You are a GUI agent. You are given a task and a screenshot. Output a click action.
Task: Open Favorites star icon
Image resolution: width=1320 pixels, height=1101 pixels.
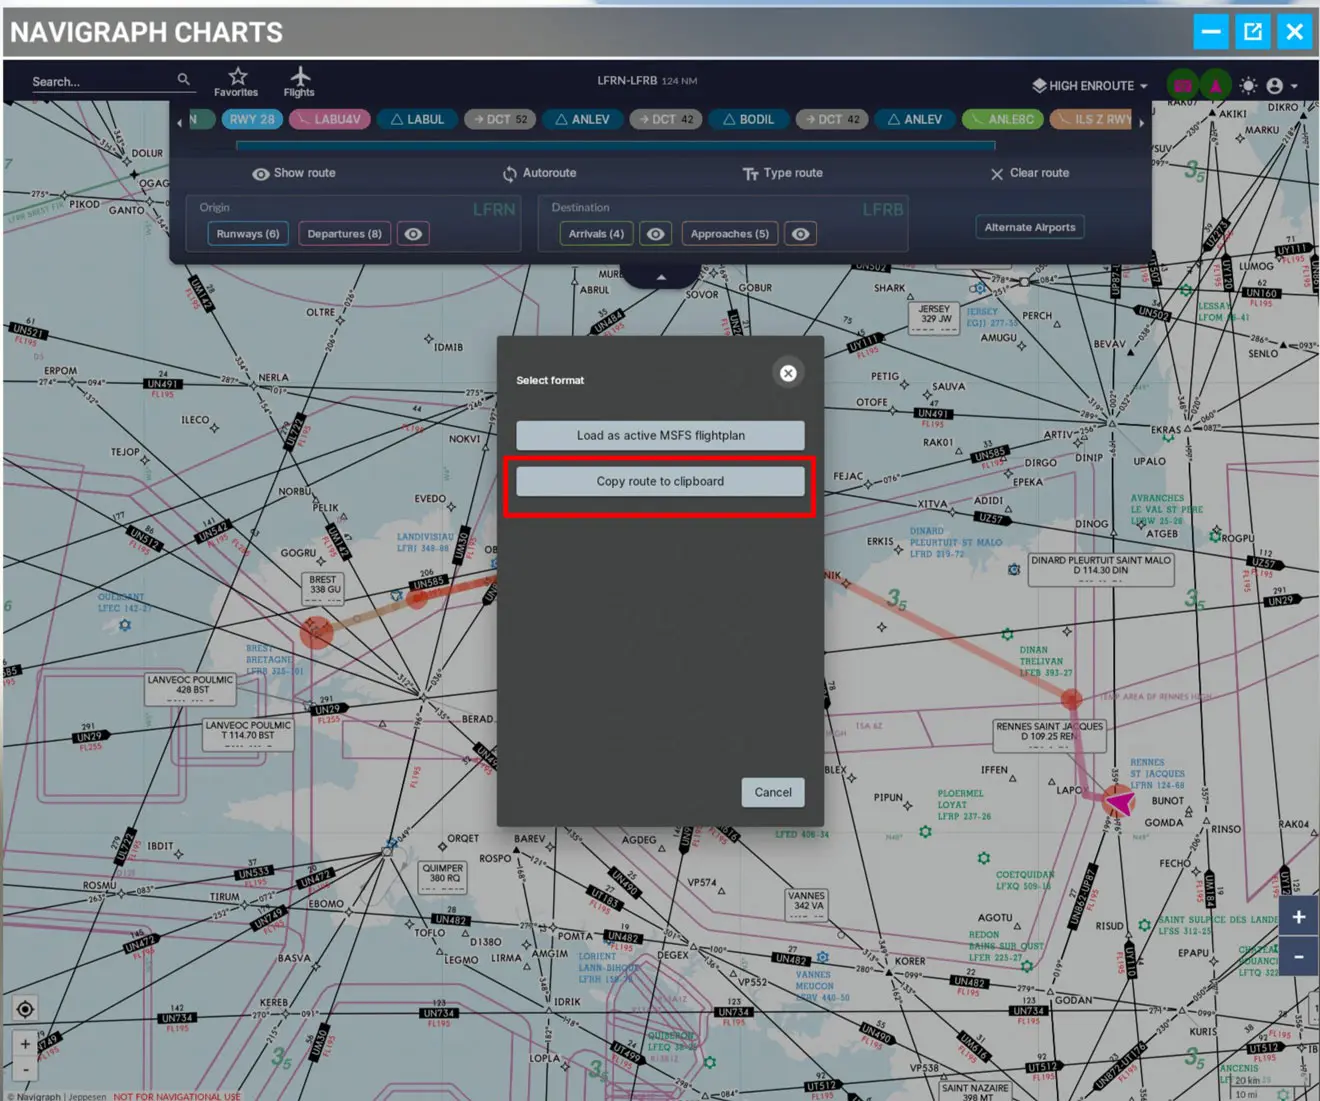tap(236, 82)
